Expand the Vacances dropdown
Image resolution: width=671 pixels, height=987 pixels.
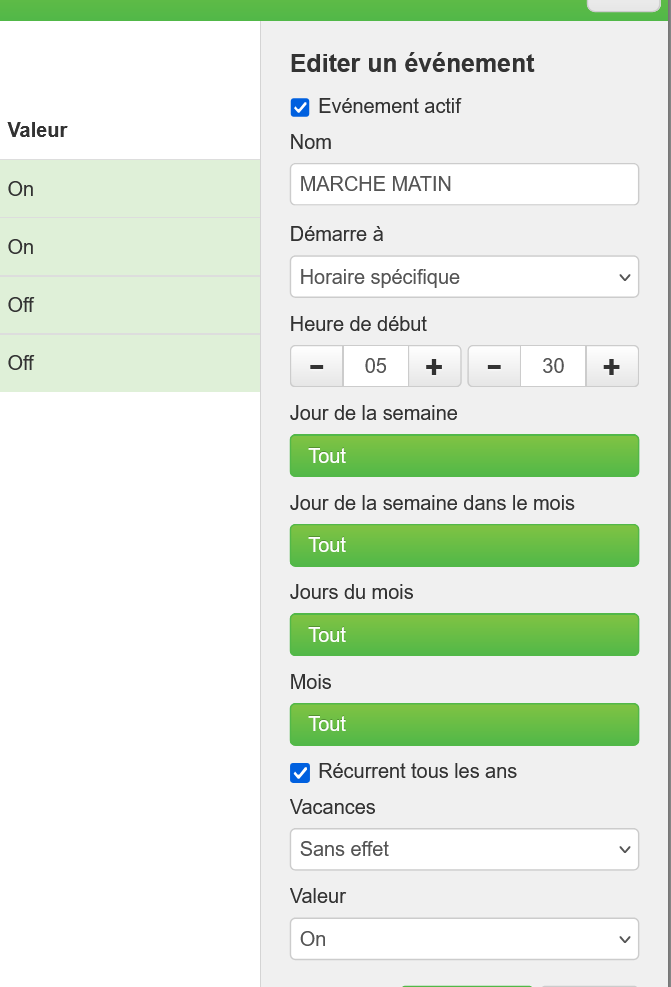click(x=464, y=849)
